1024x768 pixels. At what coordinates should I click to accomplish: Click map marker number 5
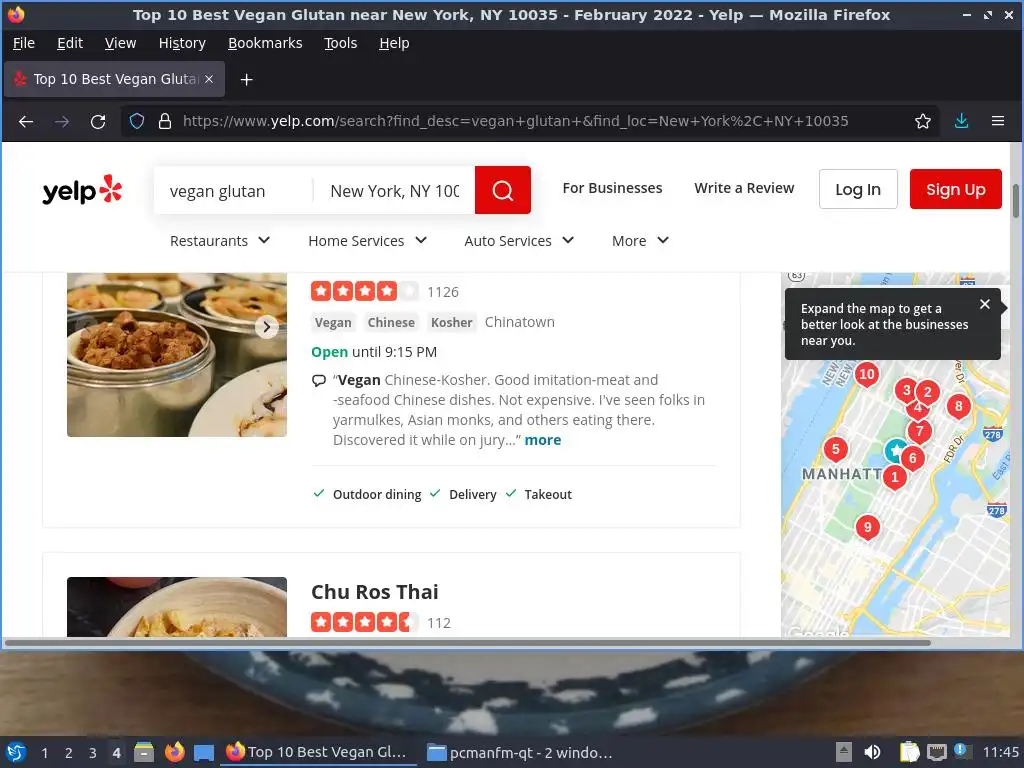(x=835, y=449)
